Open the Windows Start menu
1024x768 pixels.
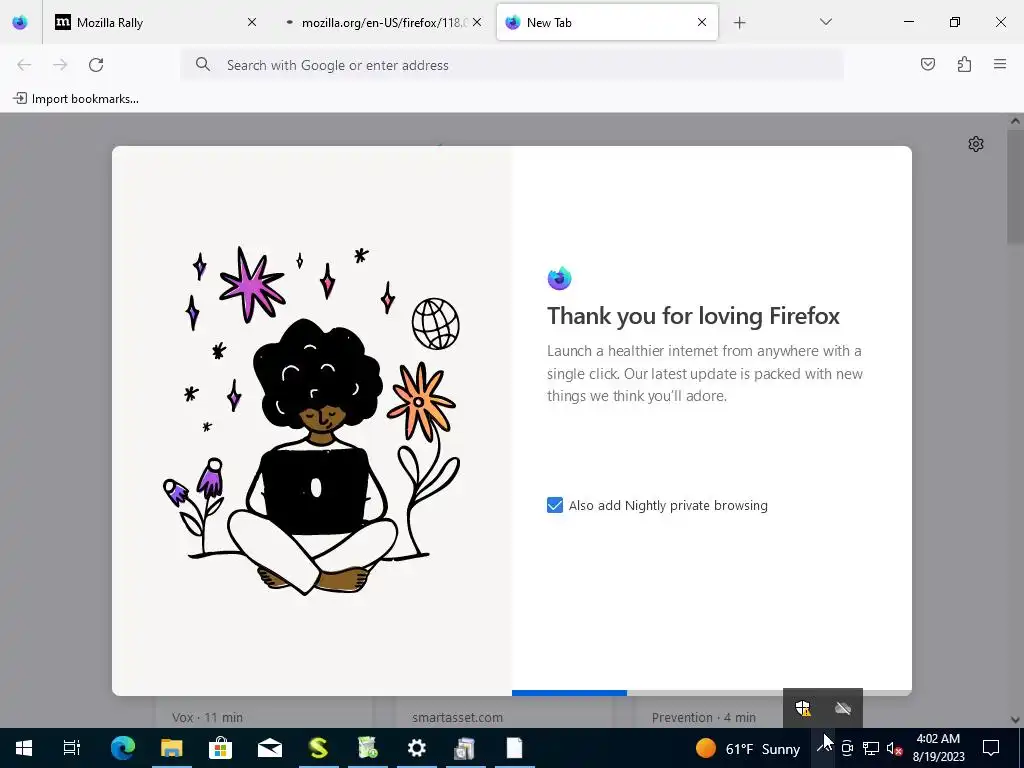click(x=24, y=748)
